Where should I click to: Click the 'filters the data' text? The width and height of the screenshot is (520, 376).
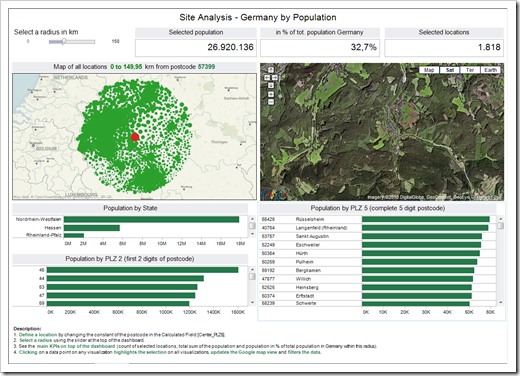304,352
